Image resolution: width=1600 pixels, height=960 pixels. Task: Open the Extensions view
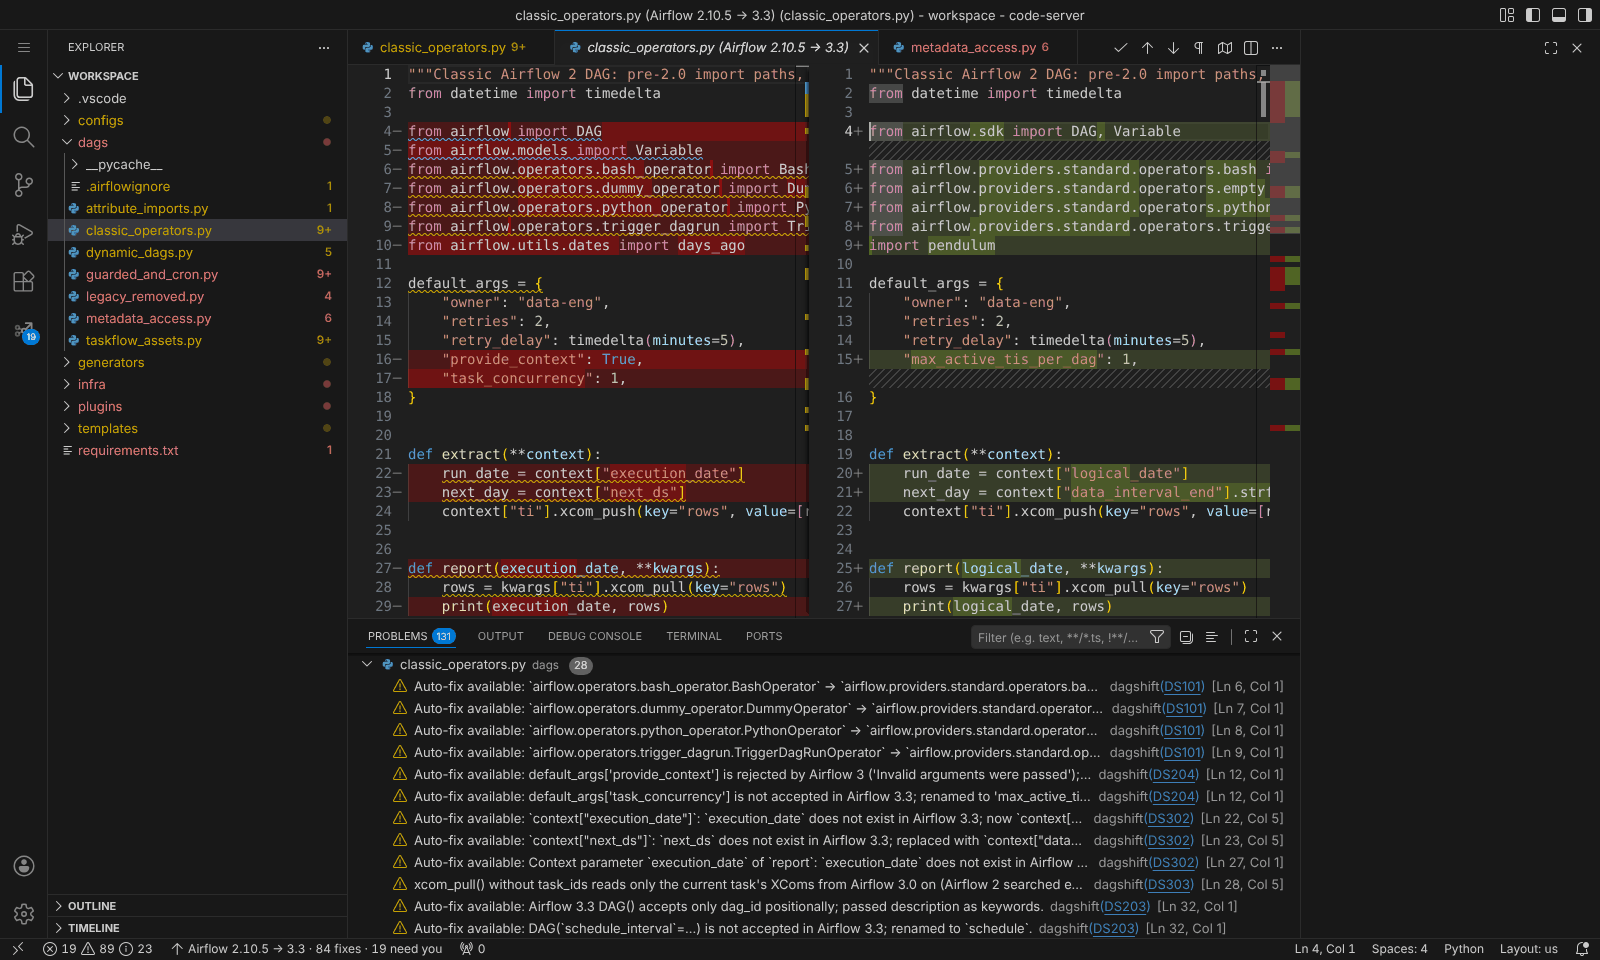pos(24,282)
